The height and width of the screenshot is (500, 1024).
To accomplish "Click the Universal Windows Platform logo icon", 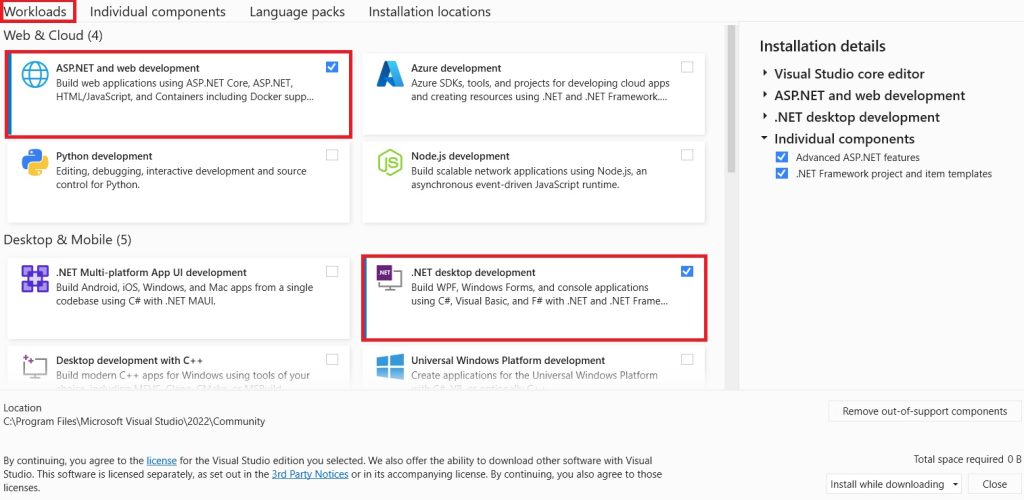I will (390, 367).
